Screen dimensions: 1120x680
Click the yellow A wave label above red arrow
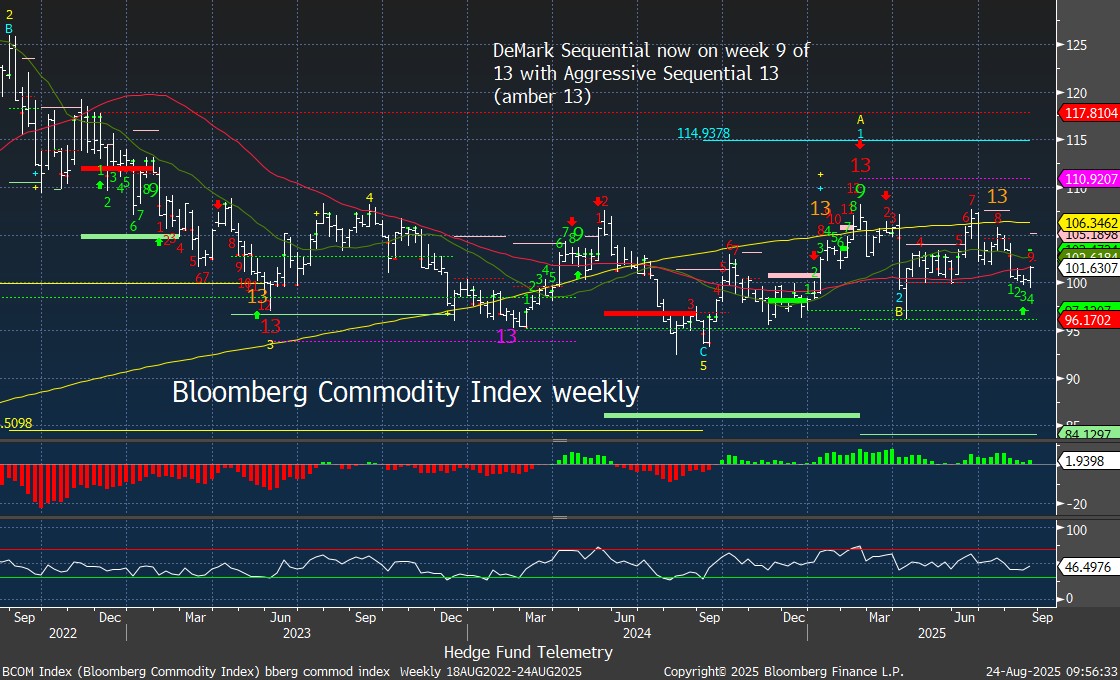click(x=860, y=119)
